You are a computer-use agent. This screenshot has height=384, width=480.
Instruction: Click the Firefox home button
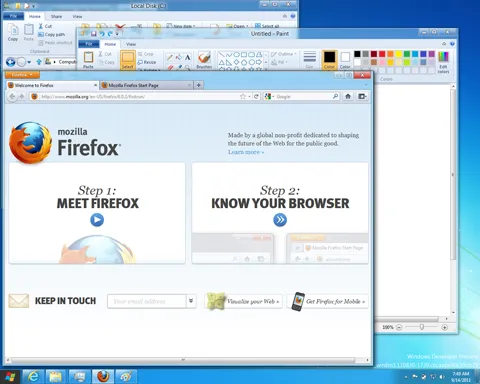coord(348,96)
